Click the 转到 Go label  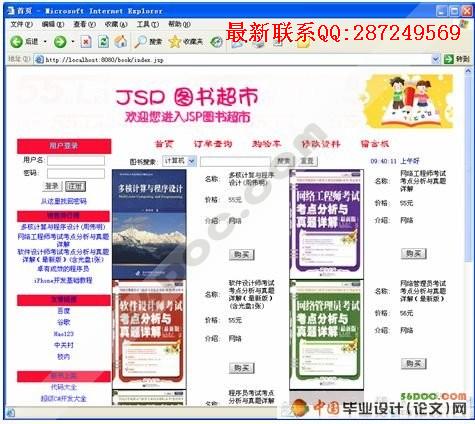pyautogui.click(x=462, y=60)
